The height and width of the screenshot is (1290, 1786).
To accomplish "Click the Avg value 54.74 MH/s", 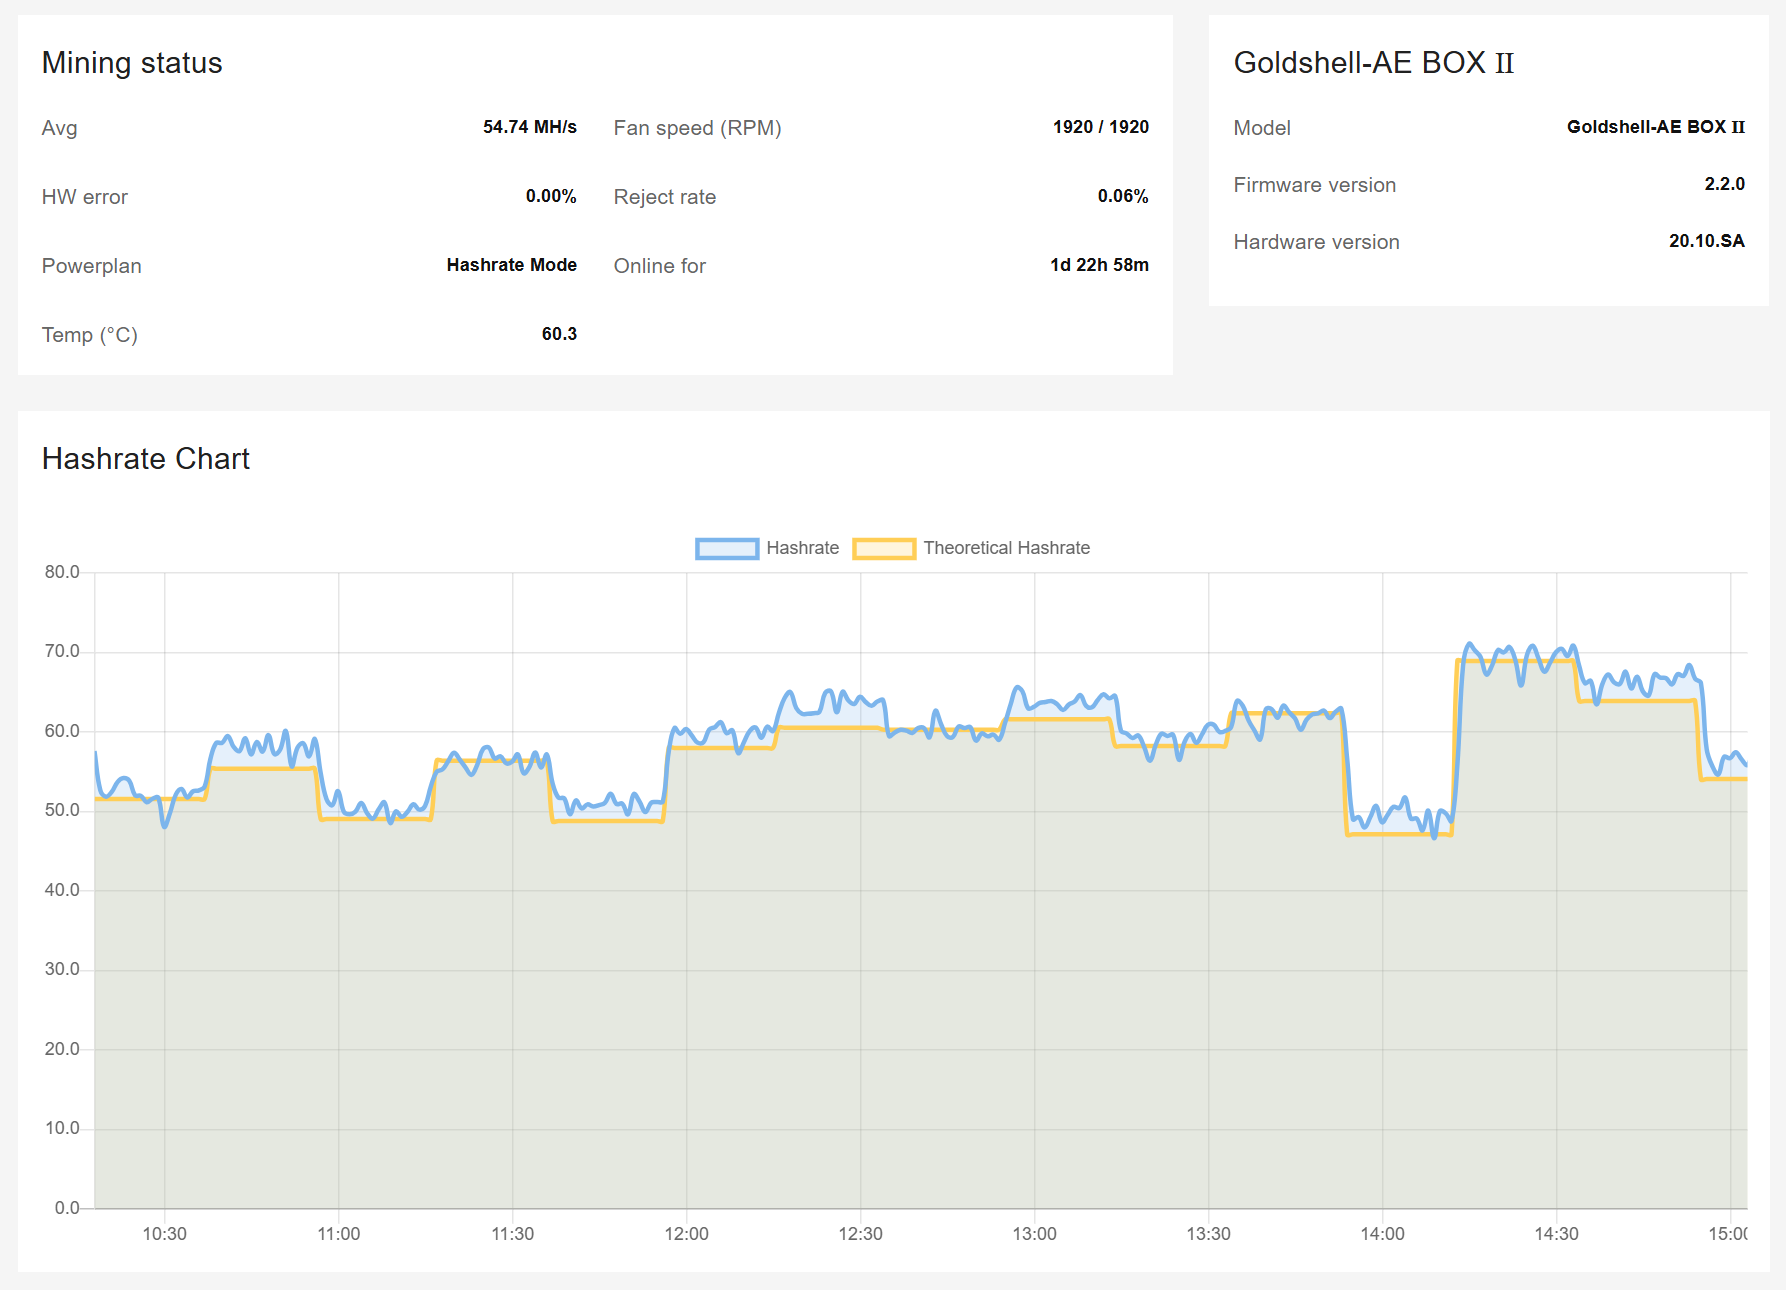I will click(529, 127).
